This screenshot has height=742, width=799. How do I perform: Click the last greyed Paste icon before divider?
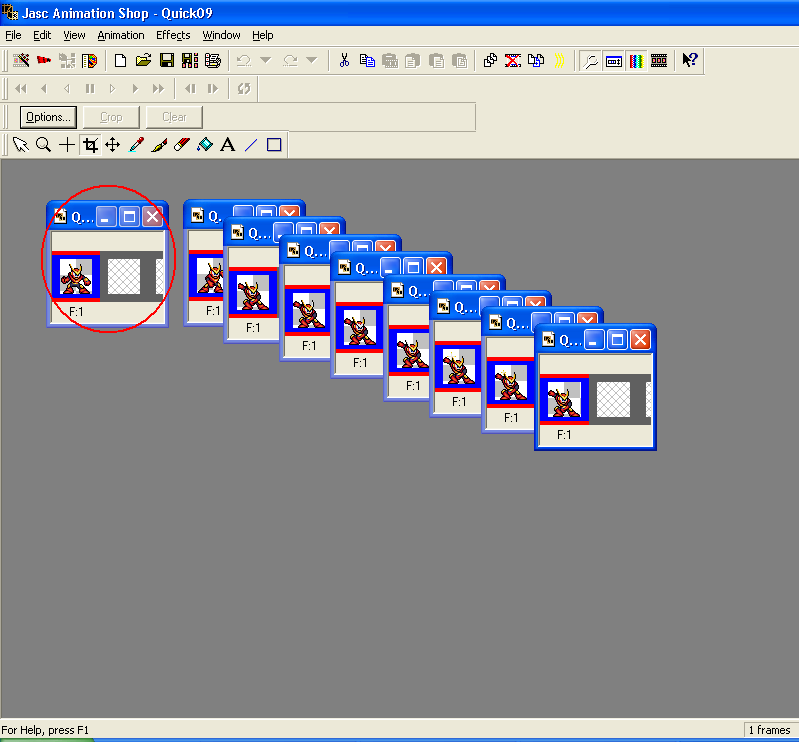(x=459, y=61)
